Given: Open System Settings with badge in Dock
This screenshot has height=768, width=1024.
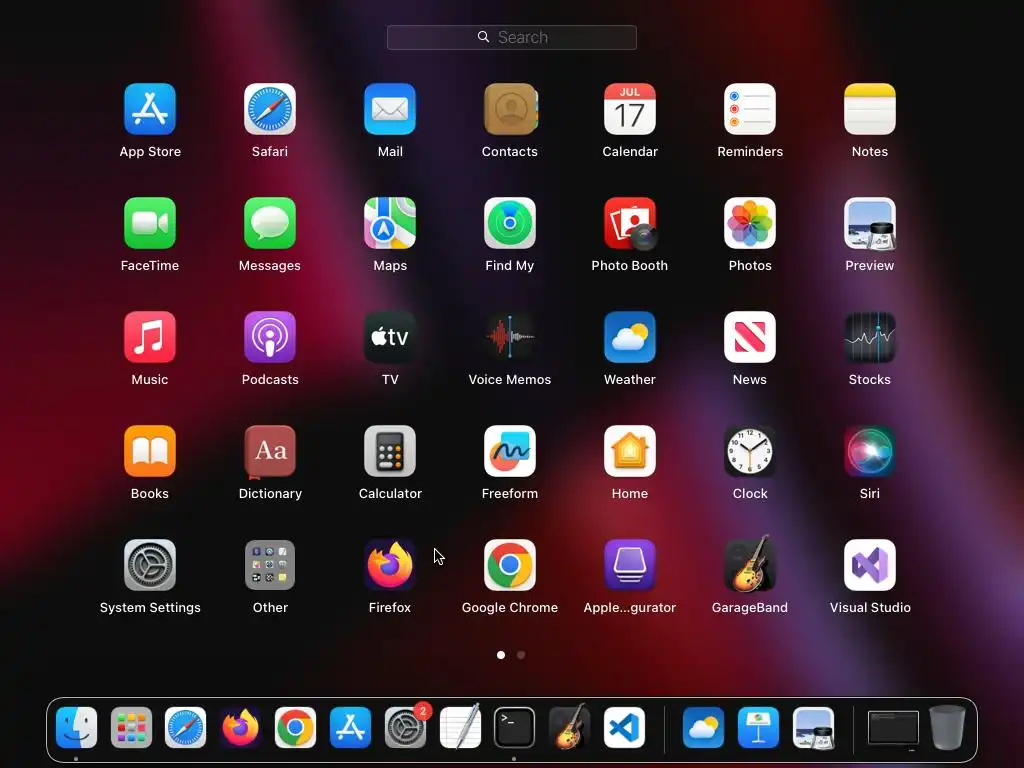Looking at the screenshot, I should 405,728.
